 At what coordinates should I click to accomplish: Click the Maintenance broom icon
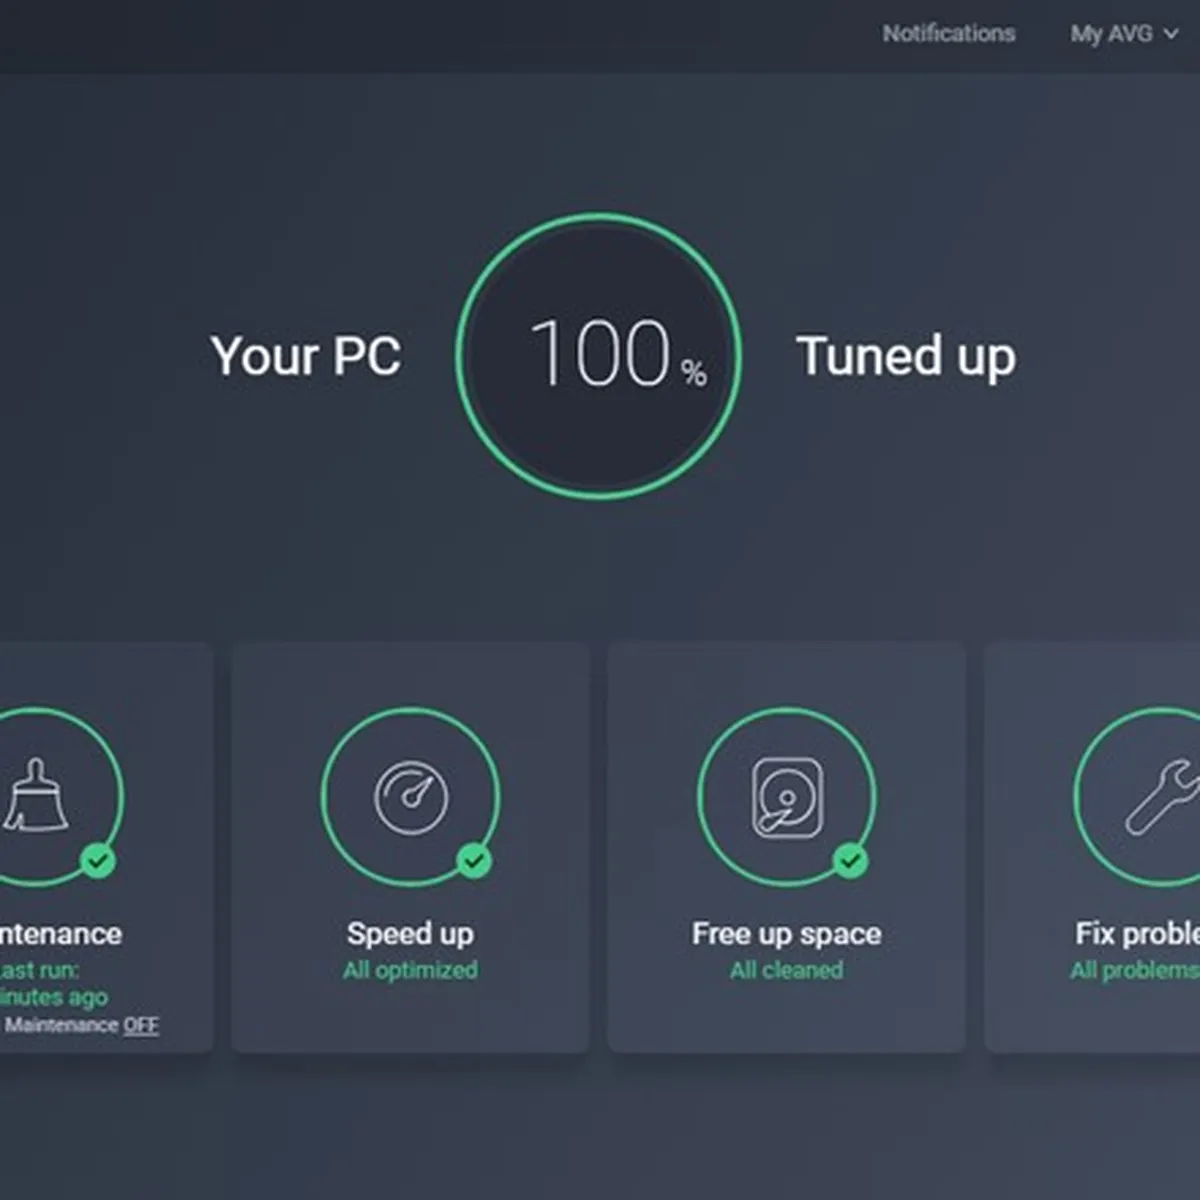[36, 796]
